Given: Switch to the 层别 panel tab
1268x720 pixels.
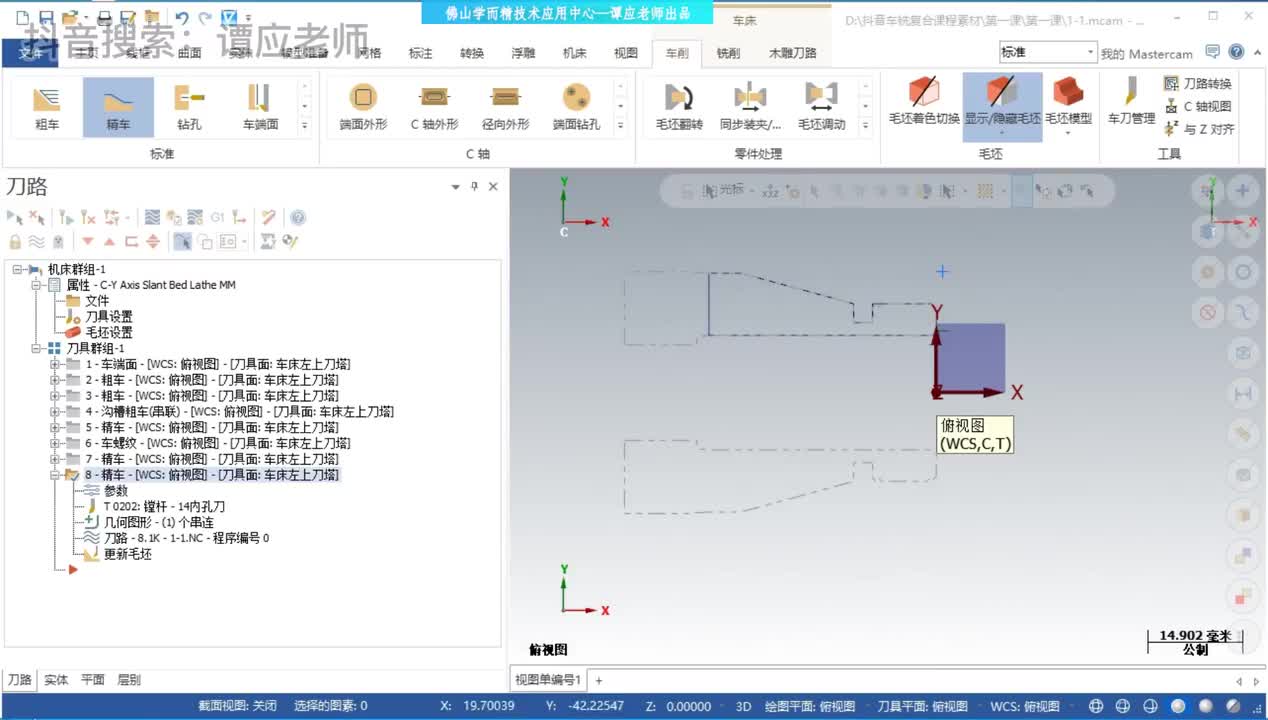Looking at the screenshot, I should pyautogui.click(x=129, y=680).
